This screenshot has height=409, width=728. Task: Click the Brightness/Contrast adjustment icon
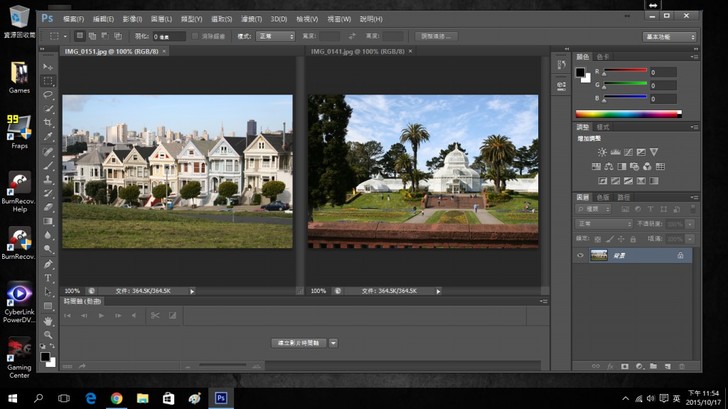point(602,152)
